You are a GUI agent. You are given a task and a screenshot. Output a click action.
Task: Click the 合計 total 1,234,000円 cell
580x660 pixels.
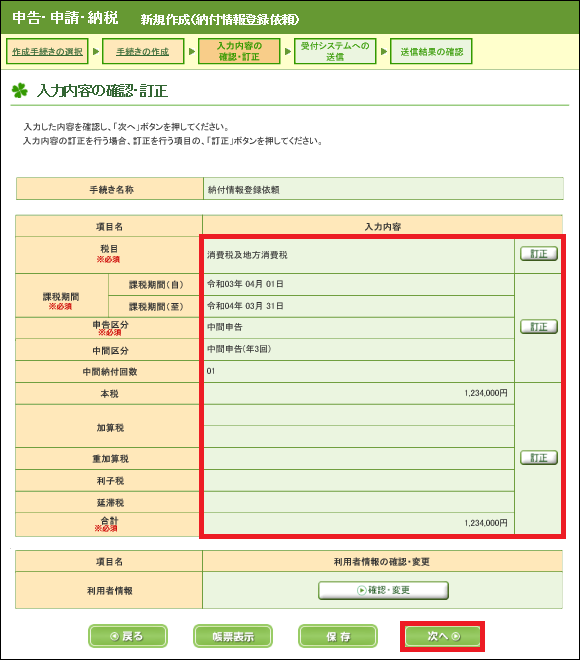[359, 523]
